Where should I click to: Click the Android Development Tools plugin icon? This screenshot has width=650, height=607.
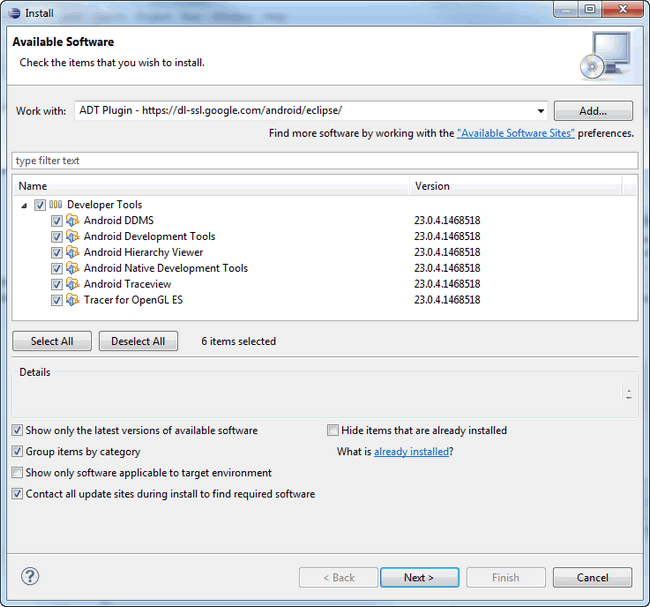(x=73, y=236)
